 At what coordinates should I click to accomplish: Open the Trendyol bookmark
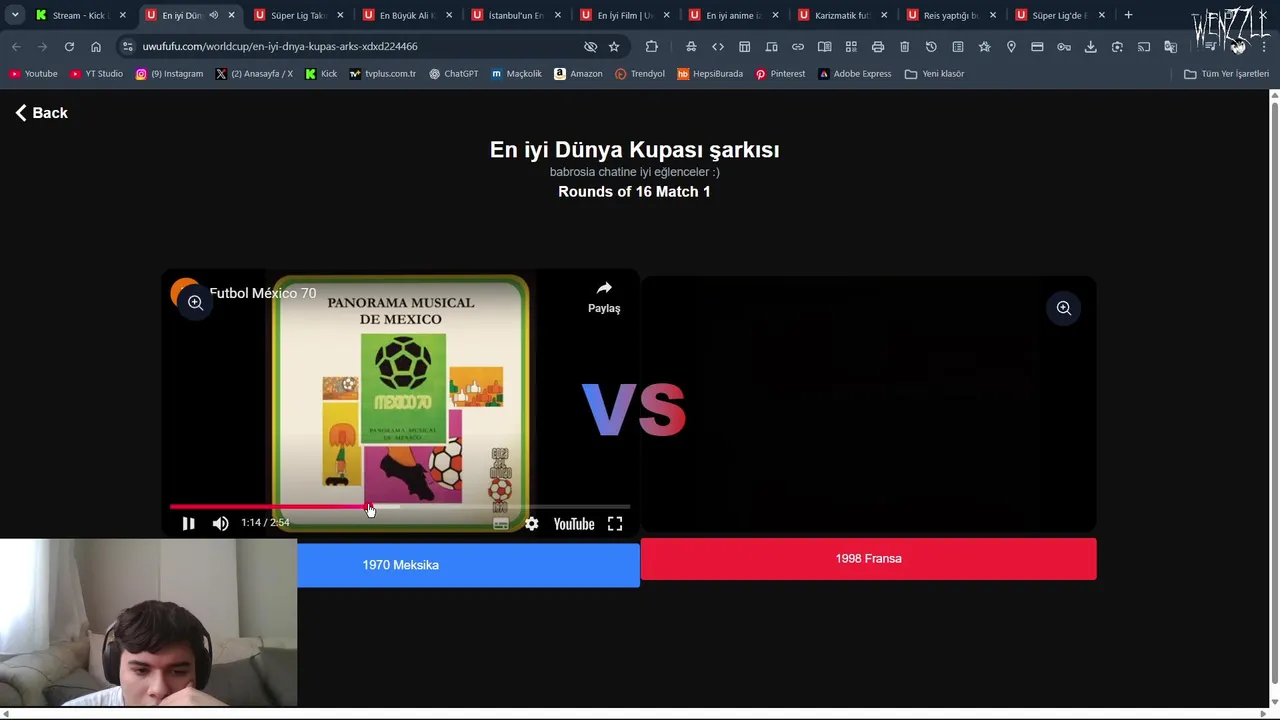click(x=640, y=73)
